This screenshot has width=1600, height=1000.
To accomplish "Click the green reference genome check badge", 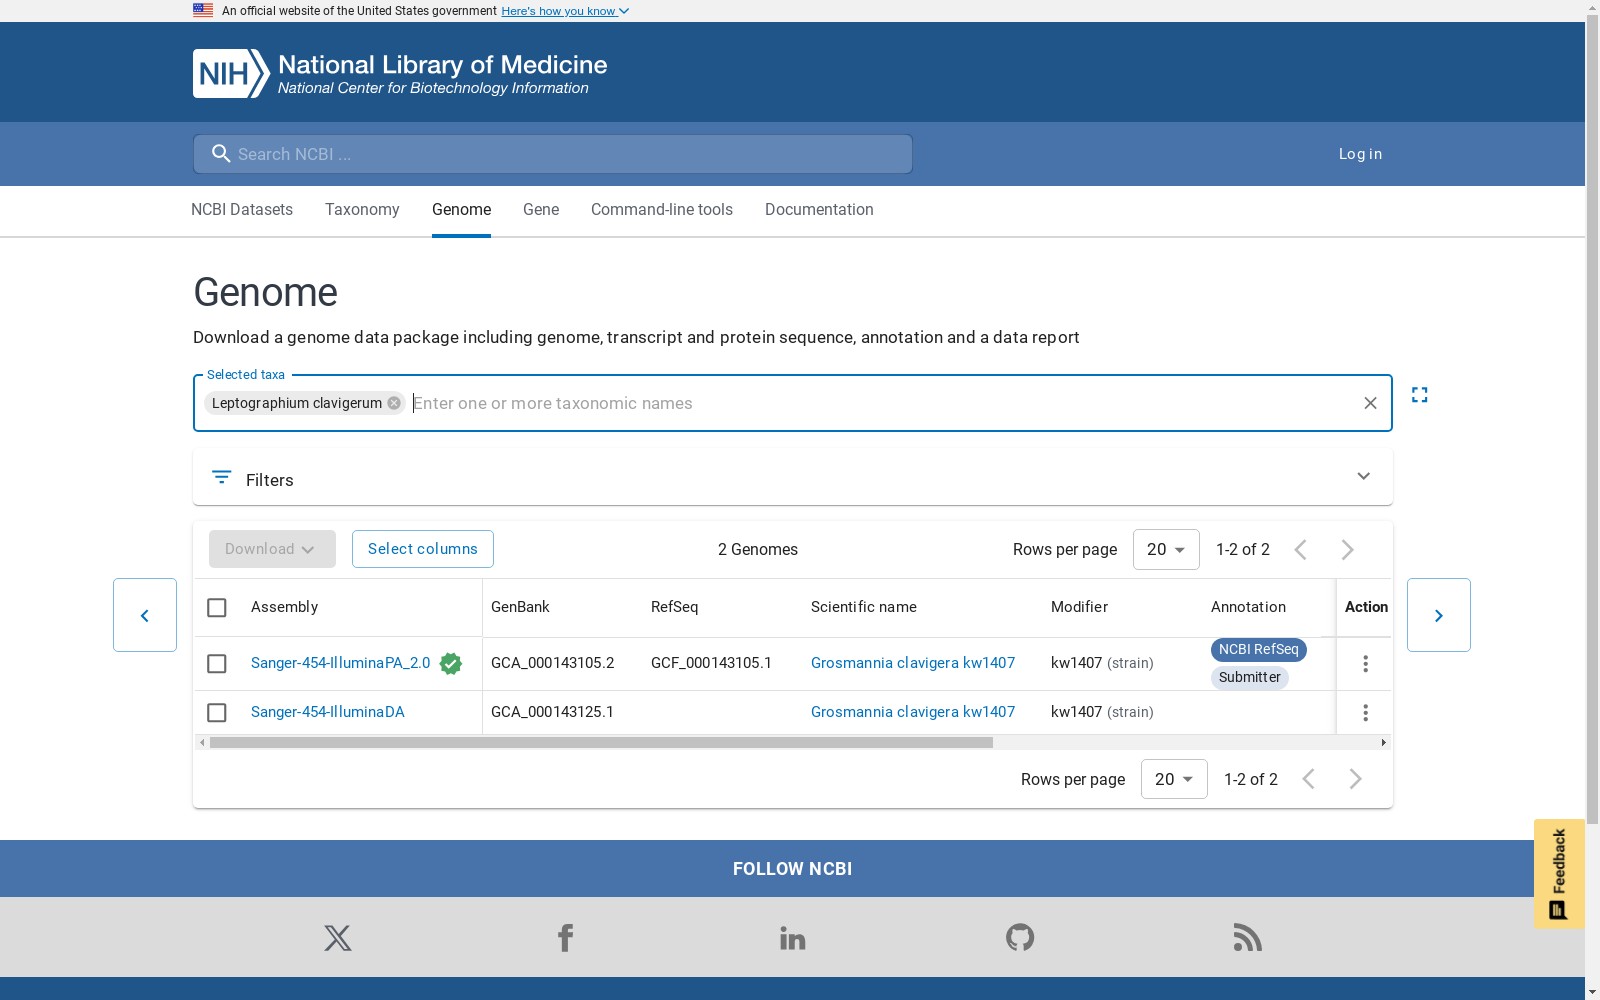I will tap(451, 663).
